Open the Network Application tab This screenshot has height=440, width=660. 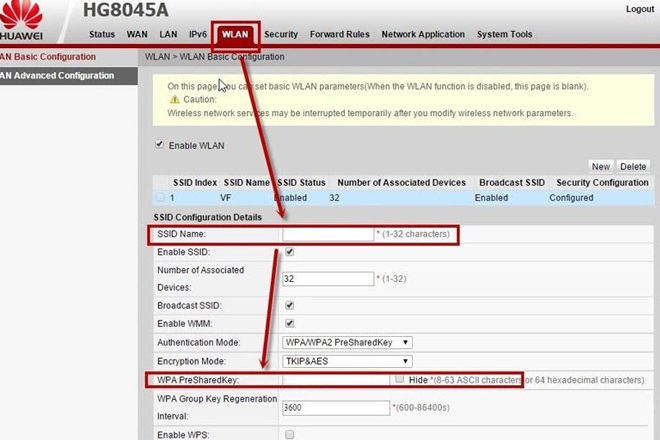coord(423,35)
